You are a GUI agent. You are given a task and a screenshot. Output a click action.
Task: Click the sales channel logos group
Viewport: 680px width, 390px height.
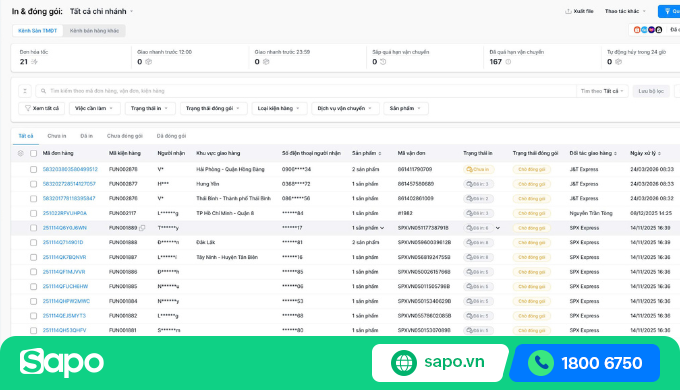[647, 30]
